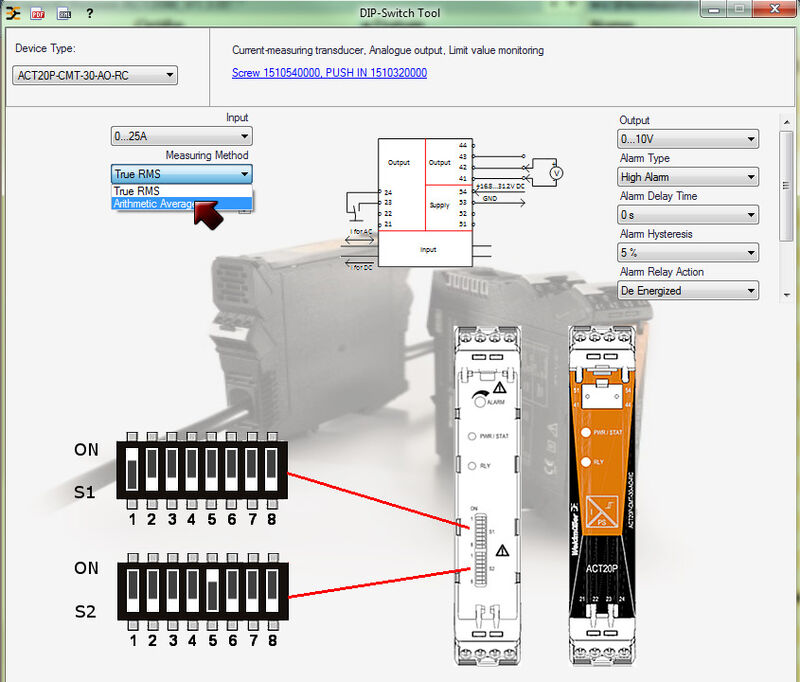
Task: Choose True RMS in the dropdown list
Action: point(137,191)
